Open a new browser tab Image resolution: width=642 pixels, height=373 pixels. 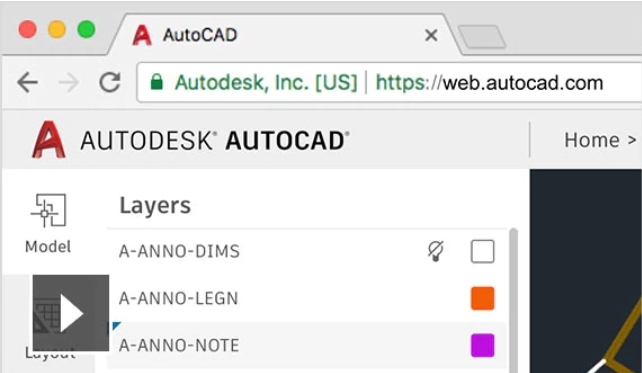[482, 37]
